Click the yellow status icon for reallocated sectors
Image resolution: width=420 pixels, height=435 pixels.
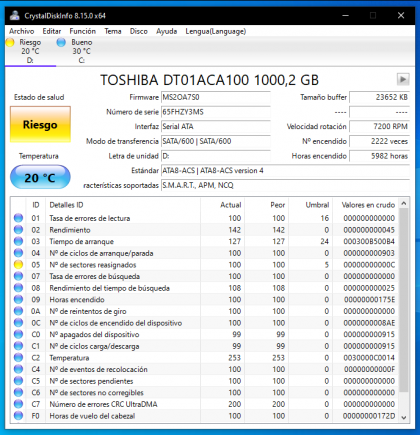point(18,265)
